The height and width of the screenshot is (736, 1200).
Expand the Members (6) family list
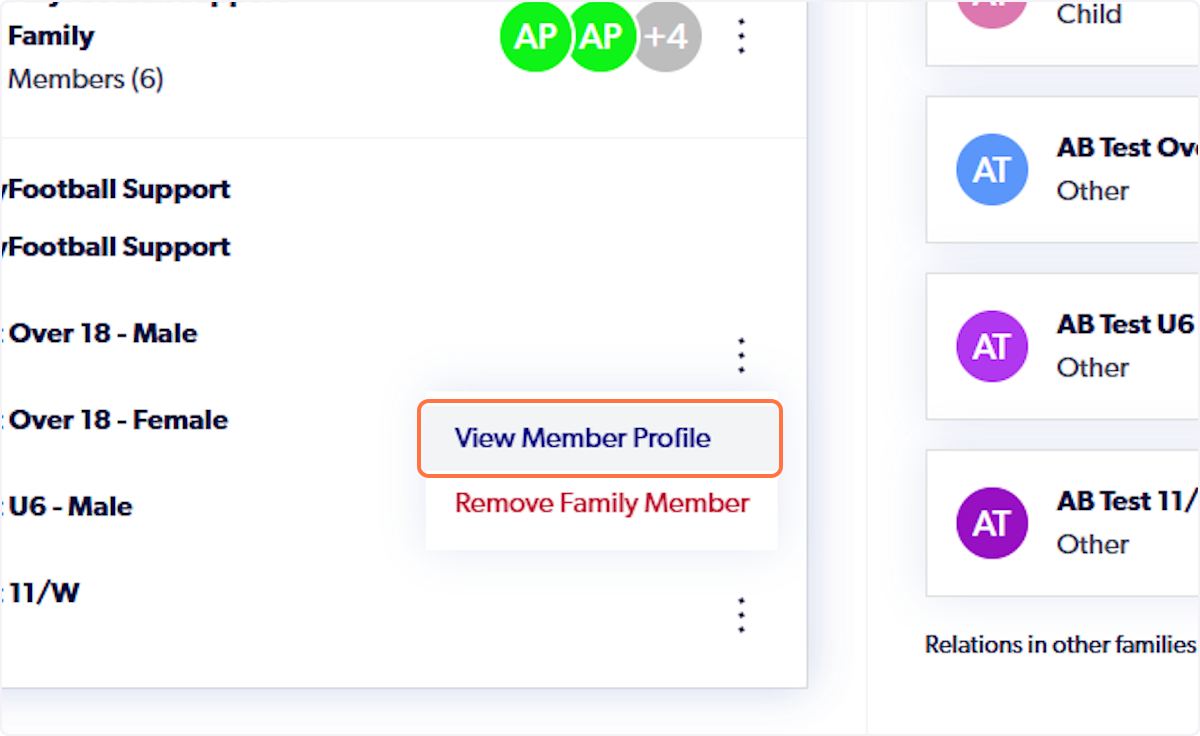pyautogui.click(x=85, y=79)
